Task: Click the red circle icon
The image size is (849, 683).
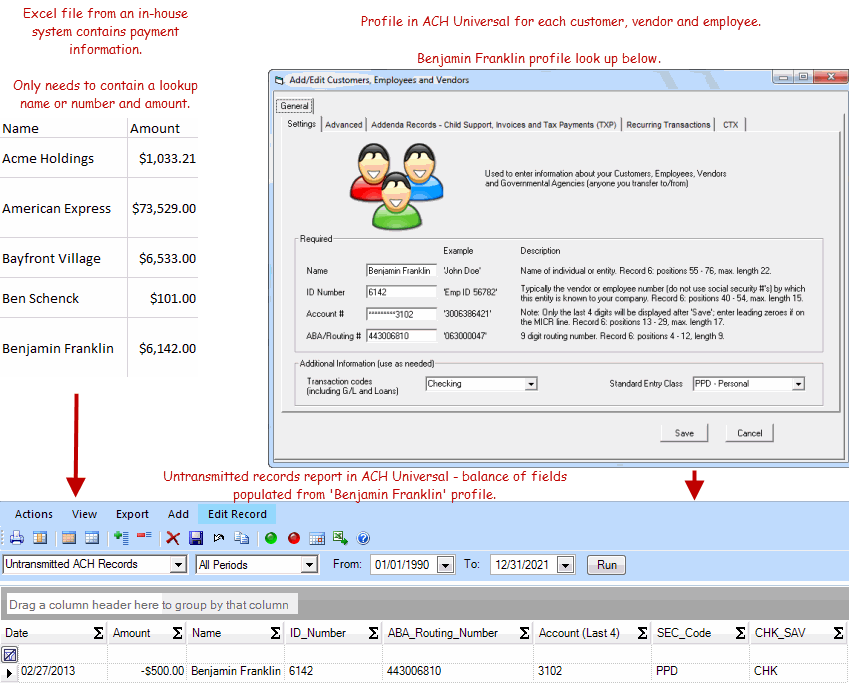Action: [x=293, y=538]
